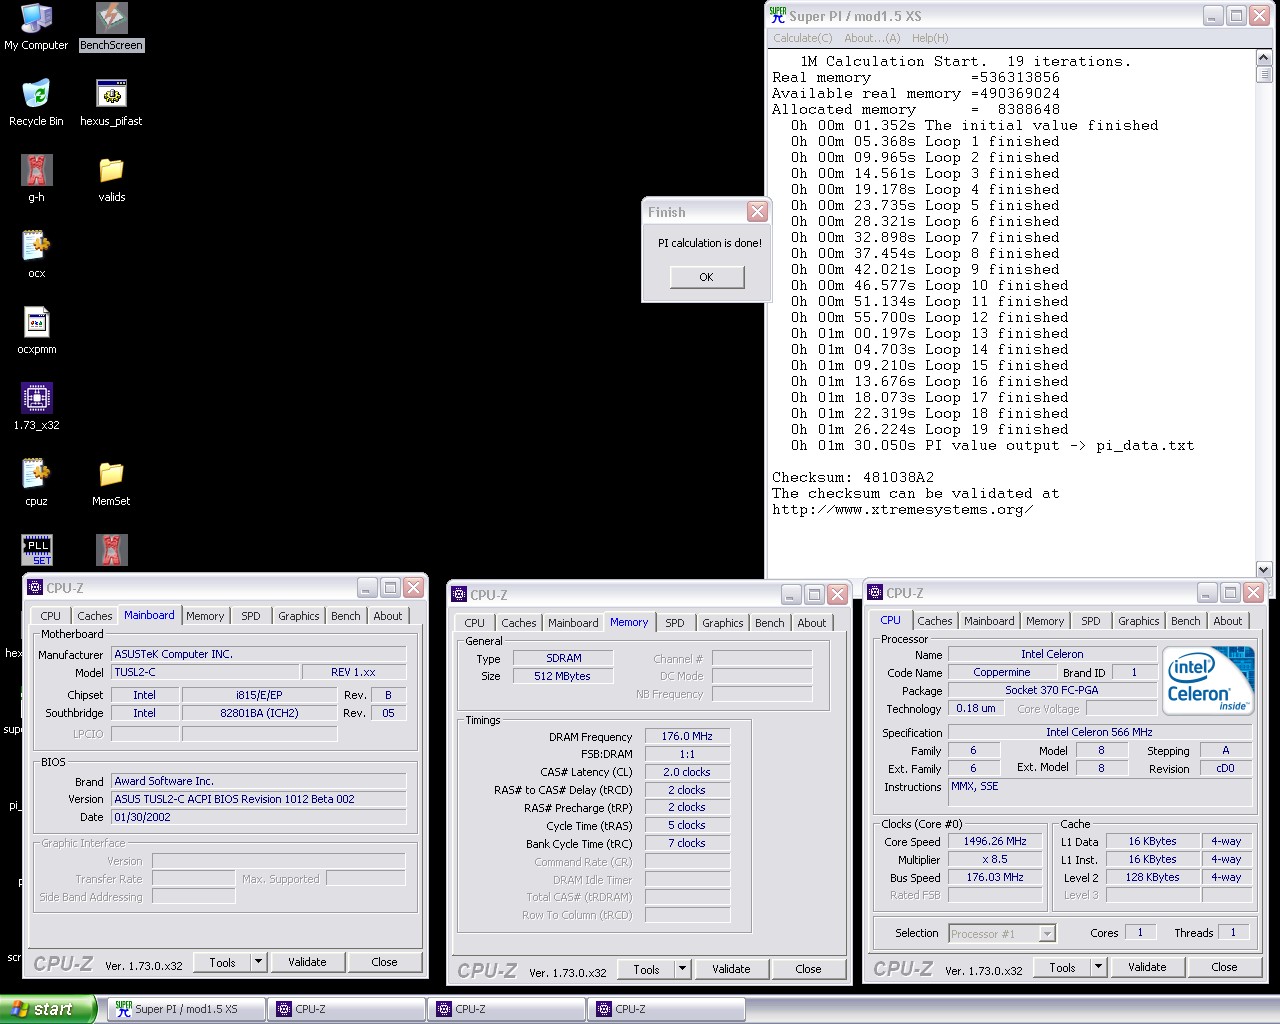Open the MemSet folder icon
1280x1024 pixels.
pos(111,483)
